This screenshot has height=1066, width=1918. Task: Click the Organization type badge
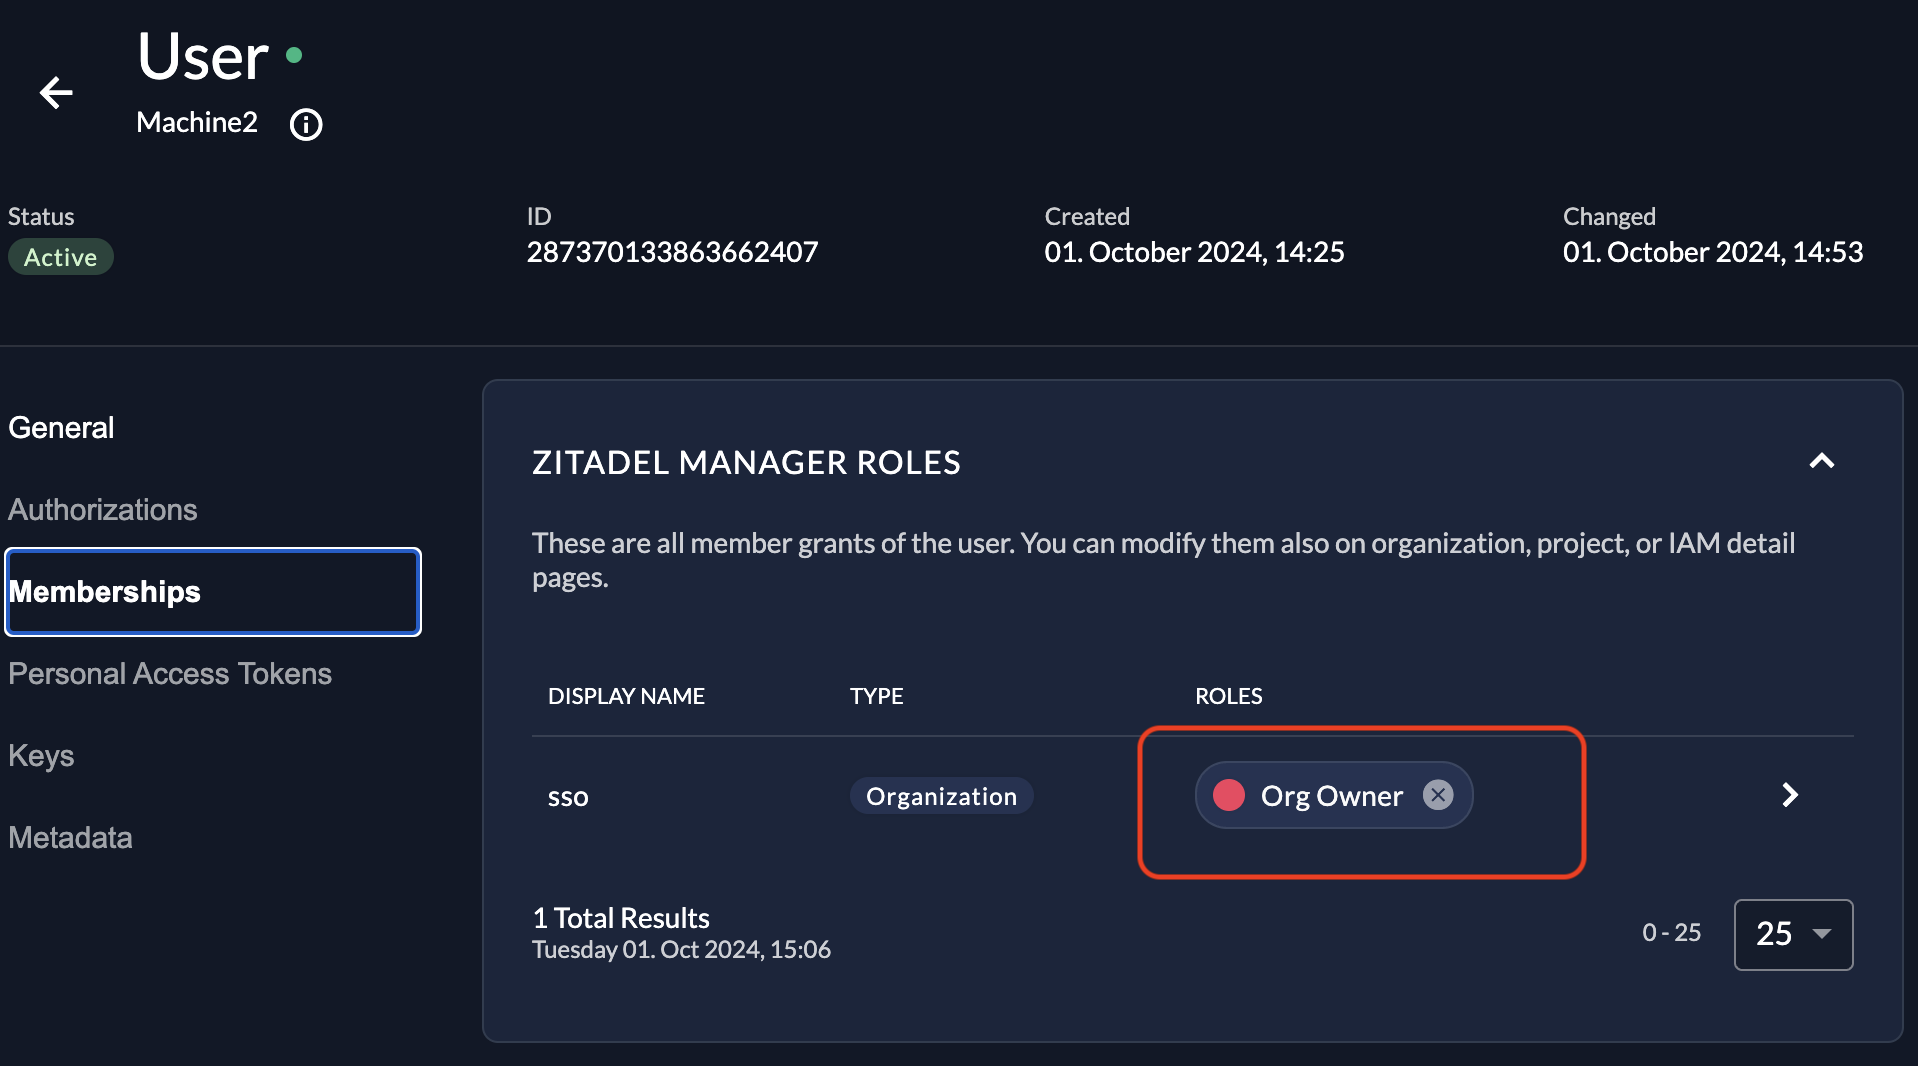pos(940,796)
